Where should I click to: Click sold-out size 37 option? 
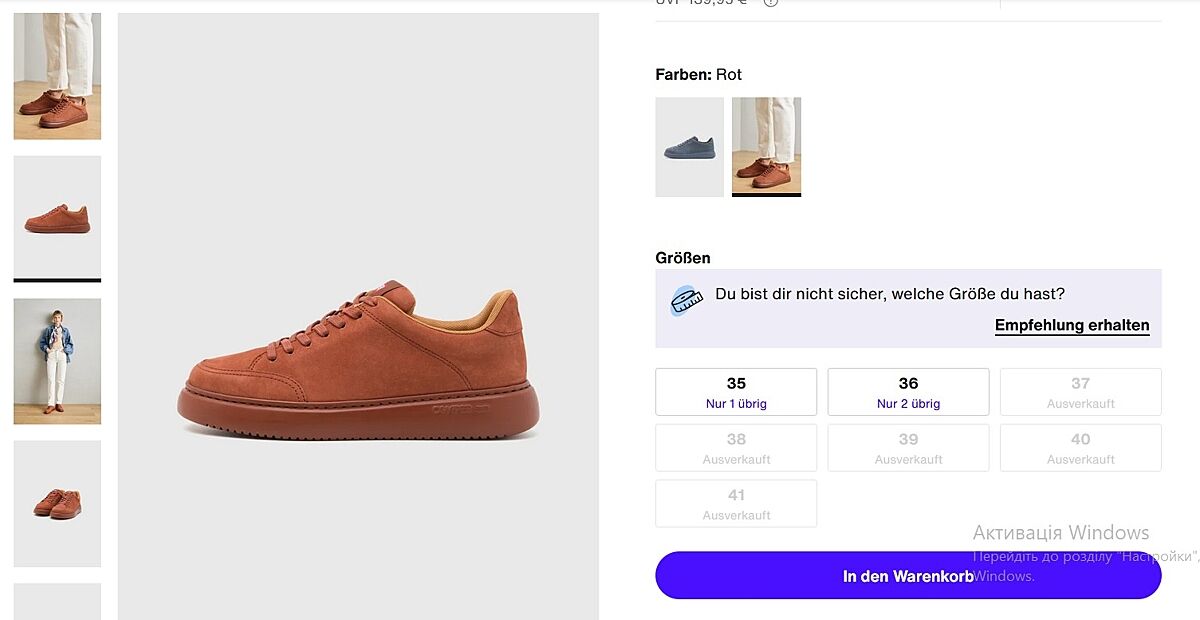coord(1080,392)
